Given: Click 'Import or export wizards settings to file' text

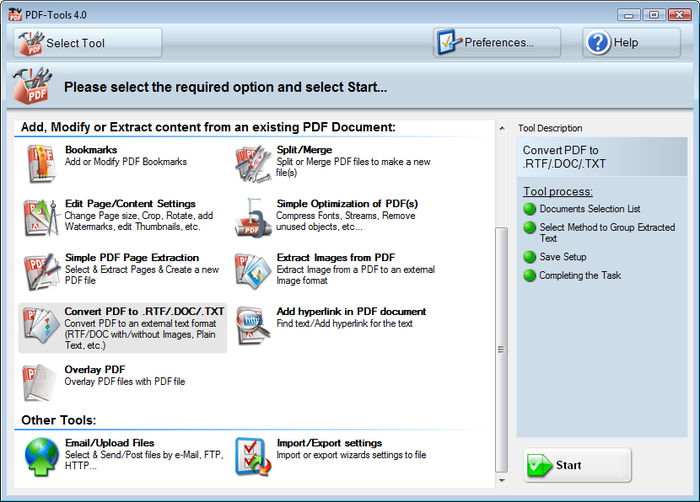Looking at the screenshot, I should click(351, 455).
